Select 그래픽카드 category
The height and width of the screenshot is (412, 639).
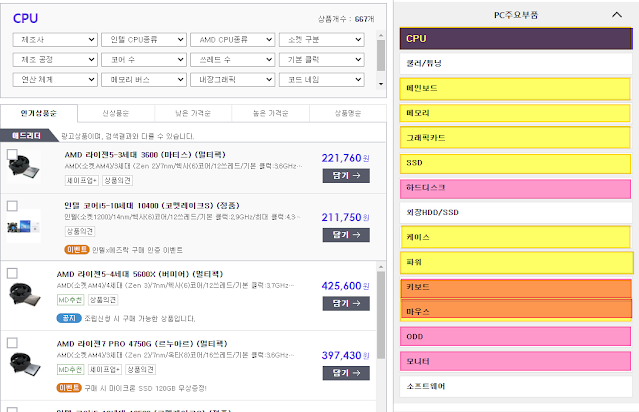click(x=516, y=138)
